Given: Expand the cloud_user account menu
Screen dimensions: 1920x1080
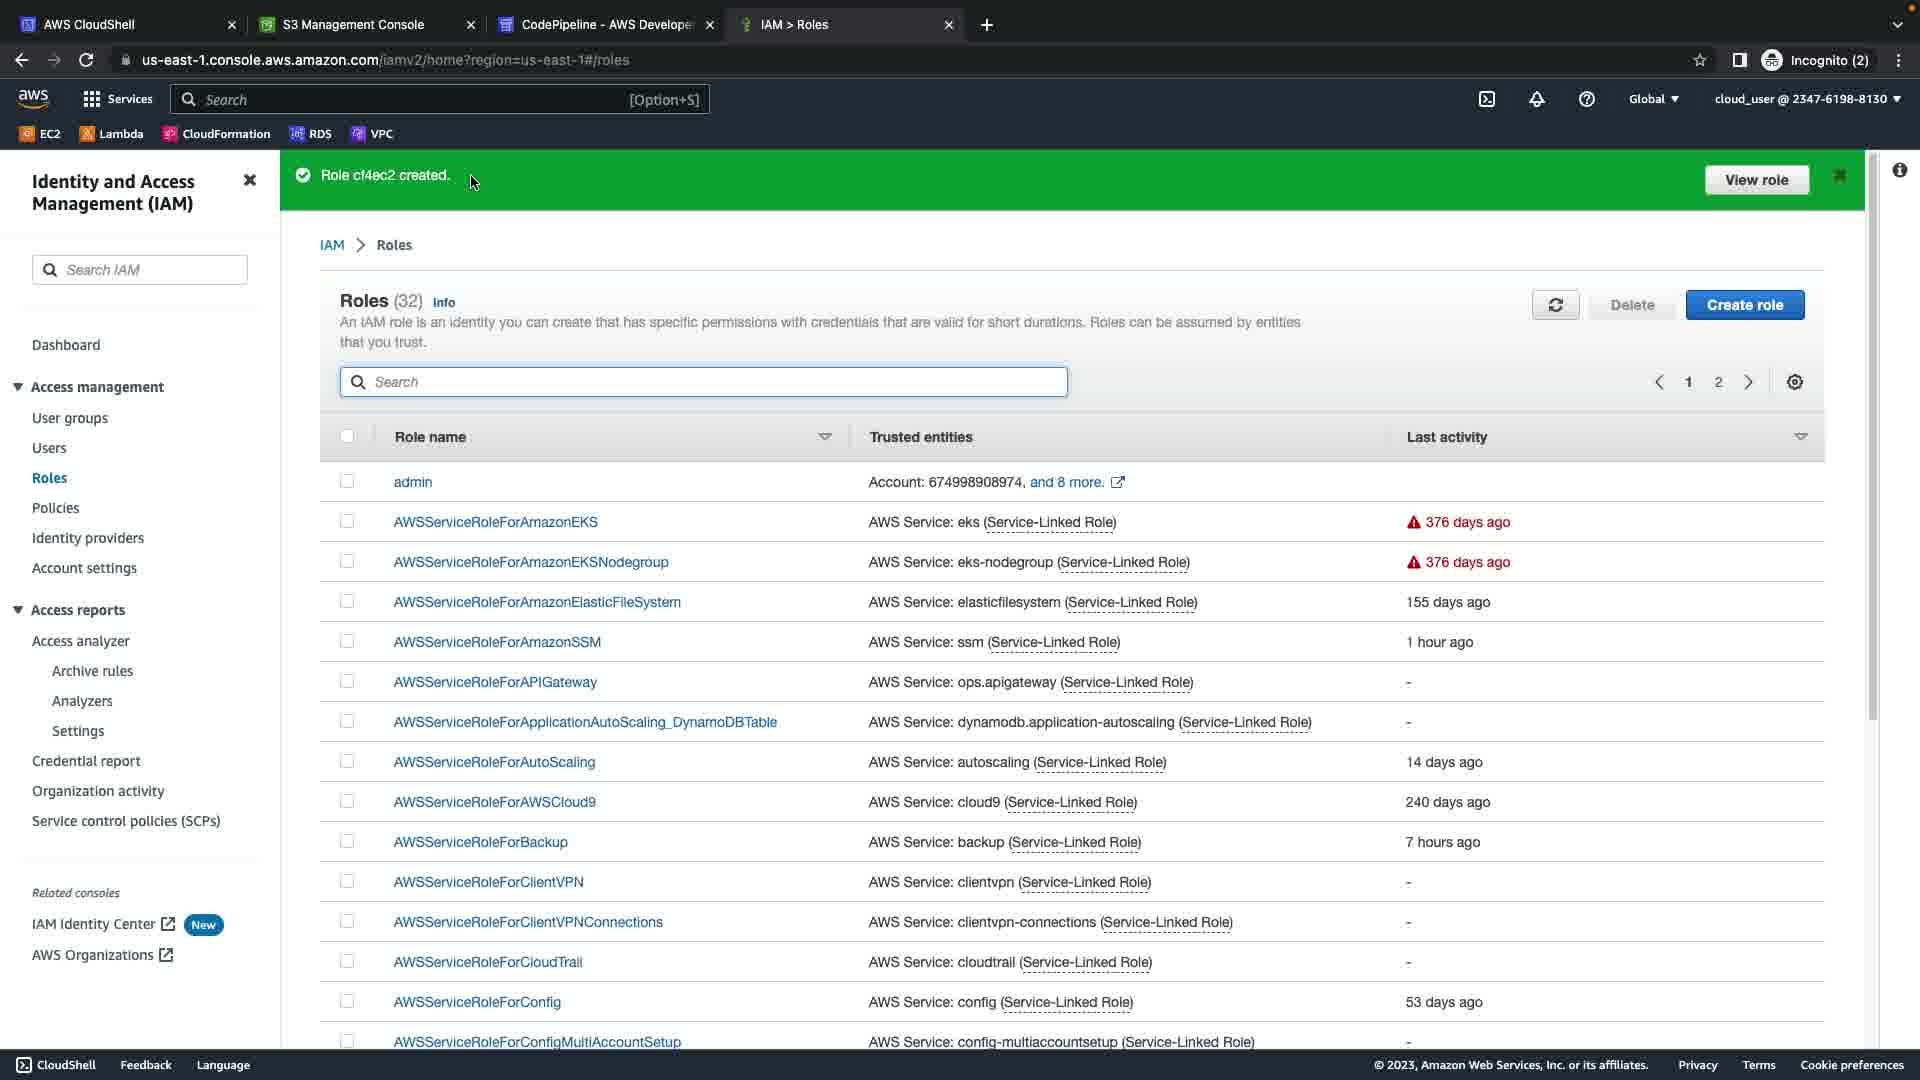Looking at the screenshot, I should pyautogui.click(x=1807, y=99).
